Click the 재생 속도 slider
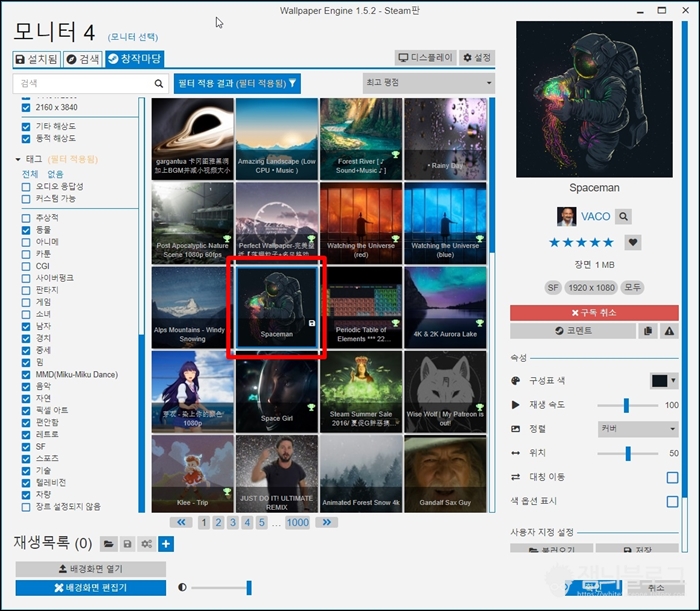Image resolution: width=700 pixels, height=611 pixels. point(627,405)
